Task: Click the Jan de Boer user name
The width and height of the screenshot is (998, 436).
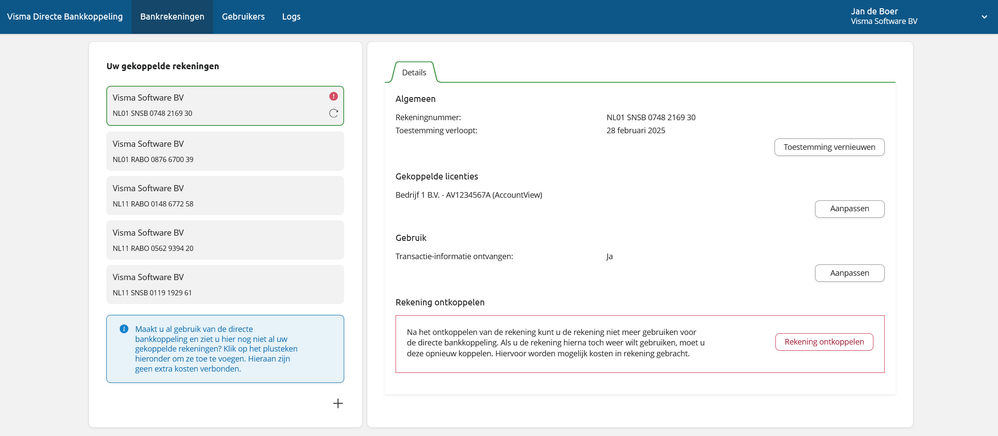Action: [873, 11]
